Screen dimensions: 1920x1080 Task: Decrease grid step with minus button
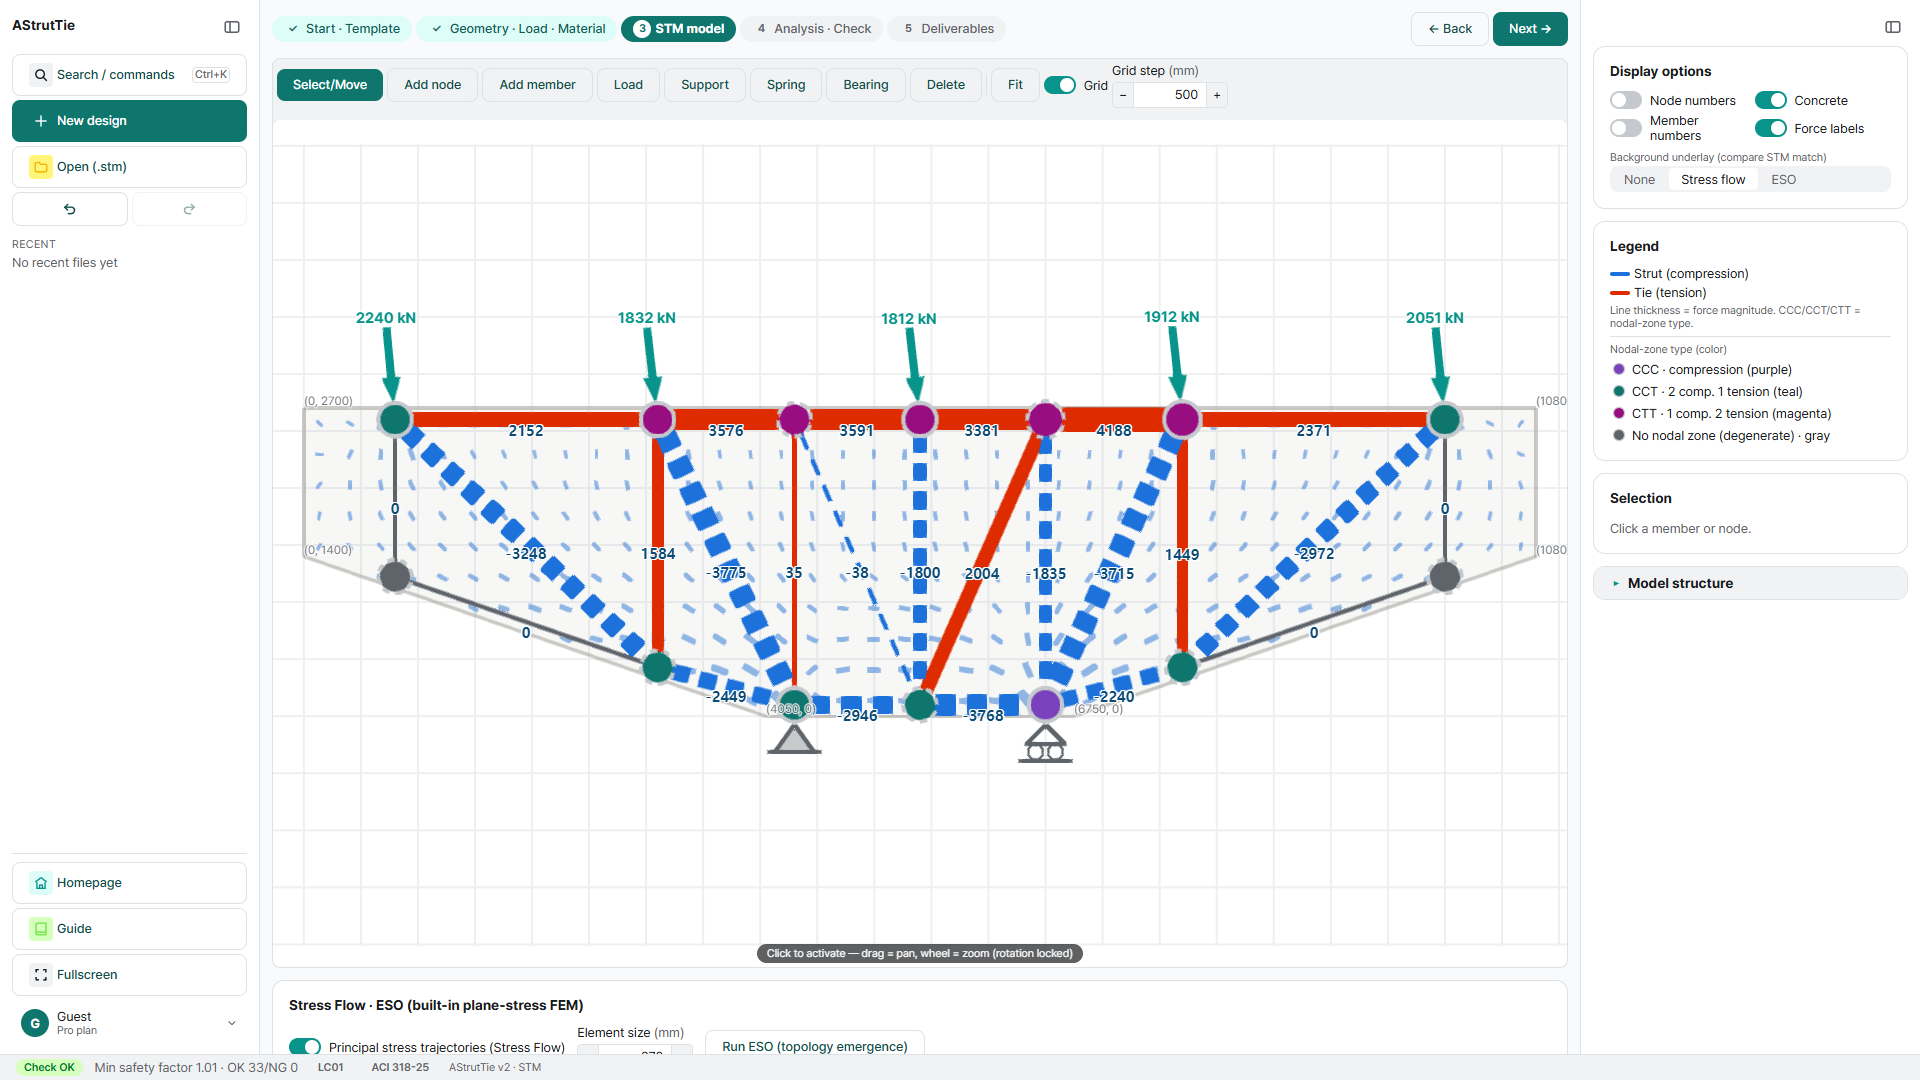1123,95
